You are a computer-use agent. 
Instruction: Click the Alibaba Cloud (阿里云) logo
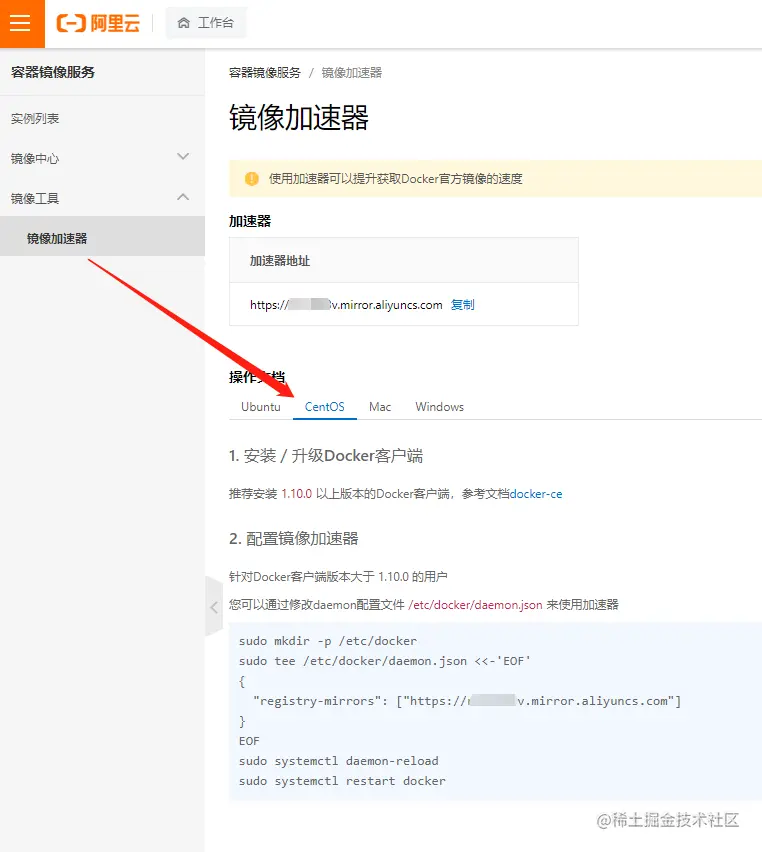pos(98,23)
